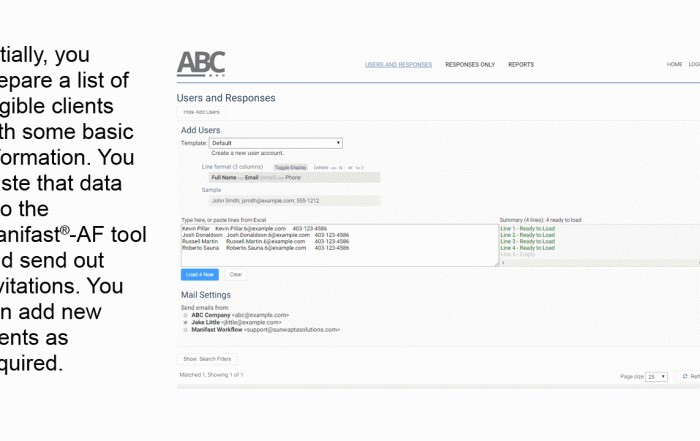The height and width of the screenshot is (441, 700).
Task: Switch to Responses Only tab
Action: click(470, 65)
